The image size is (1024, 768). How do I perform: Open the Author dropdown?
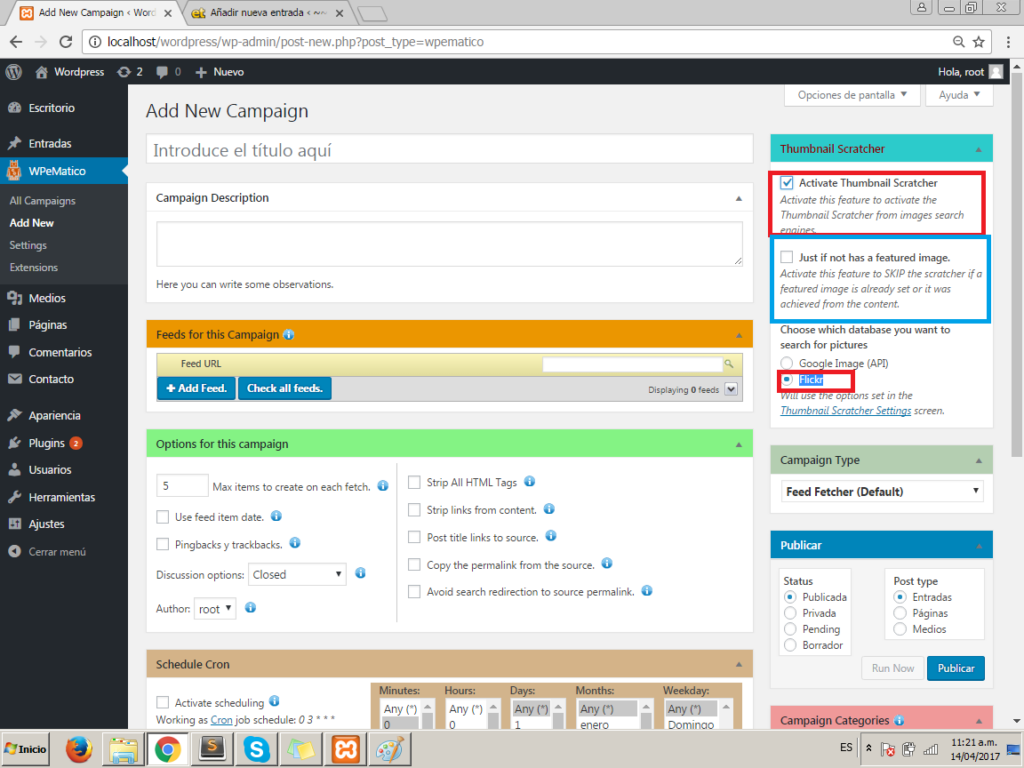point(215,609)
